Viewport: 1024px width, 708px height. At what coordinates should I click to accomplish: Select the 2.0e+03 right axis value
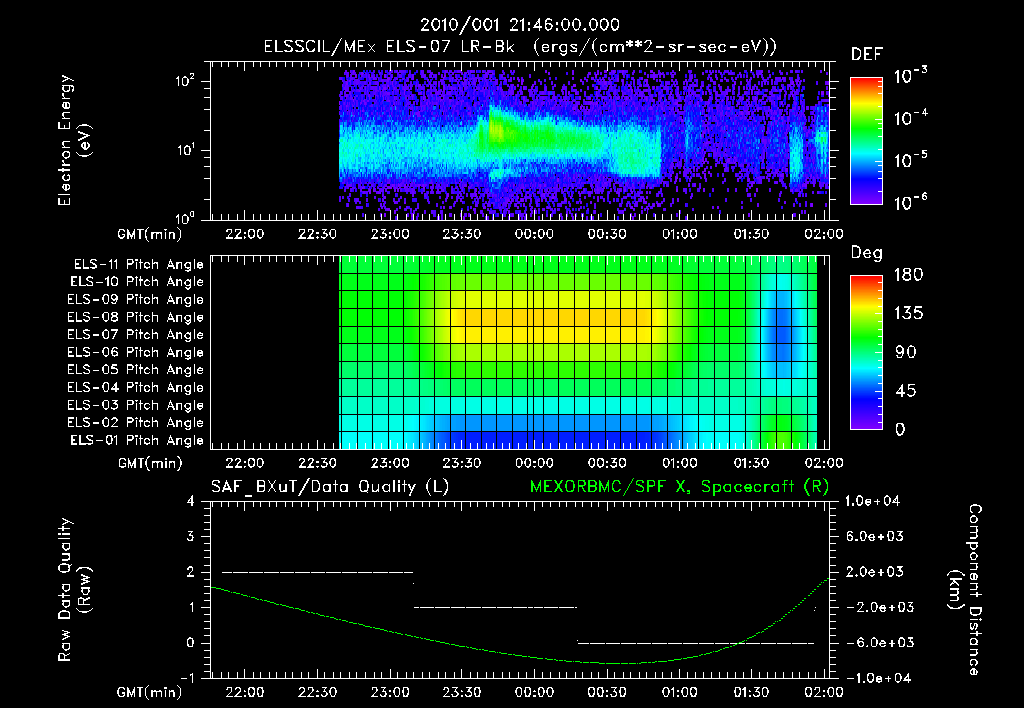pos(874,572)
